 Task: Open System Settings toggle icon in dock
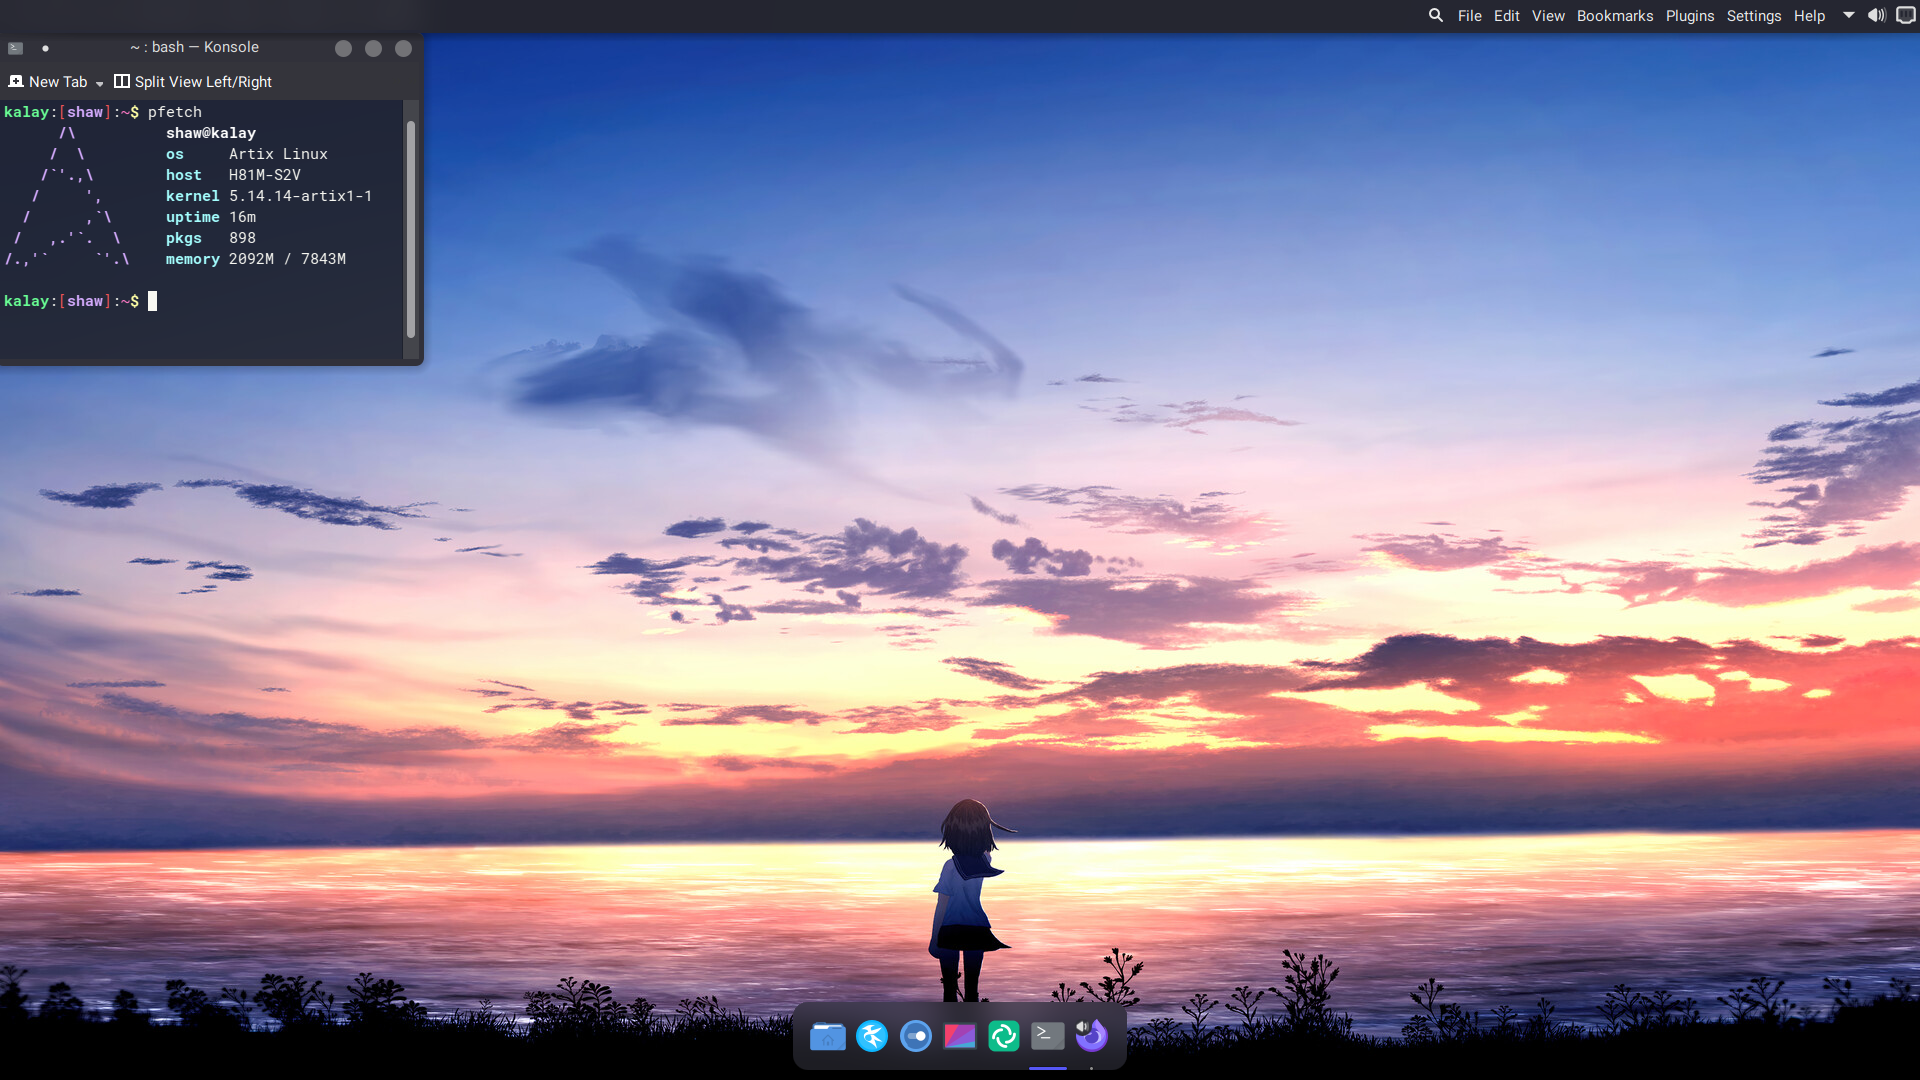tap(916, 1036)
